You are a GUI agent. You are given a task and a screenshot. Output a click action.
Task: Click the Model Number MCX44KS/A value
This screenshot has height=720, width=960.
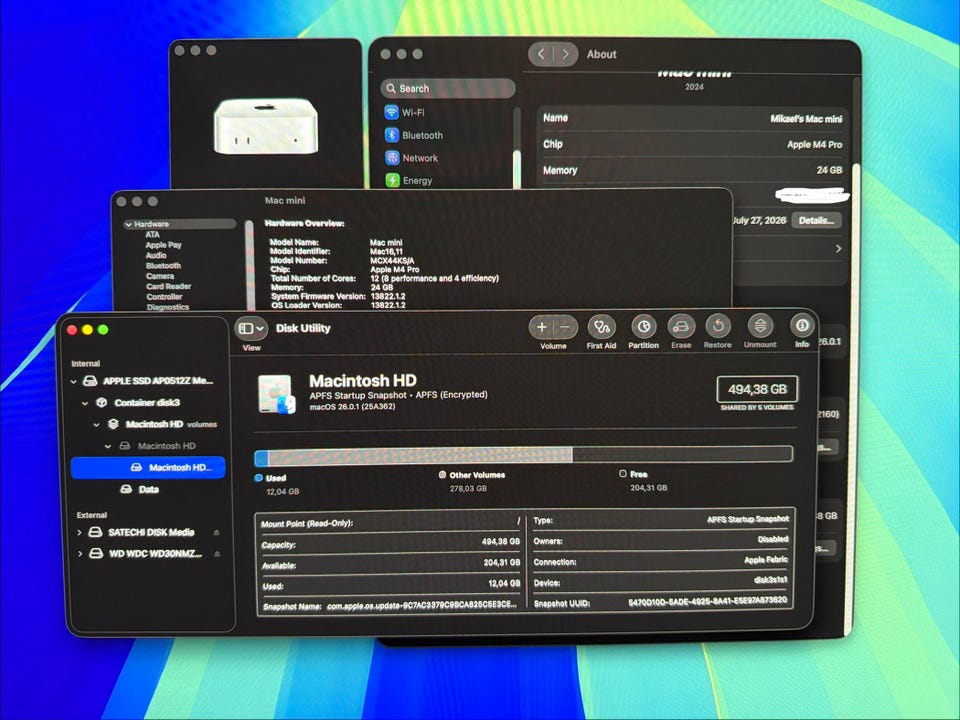pos(392,260)
